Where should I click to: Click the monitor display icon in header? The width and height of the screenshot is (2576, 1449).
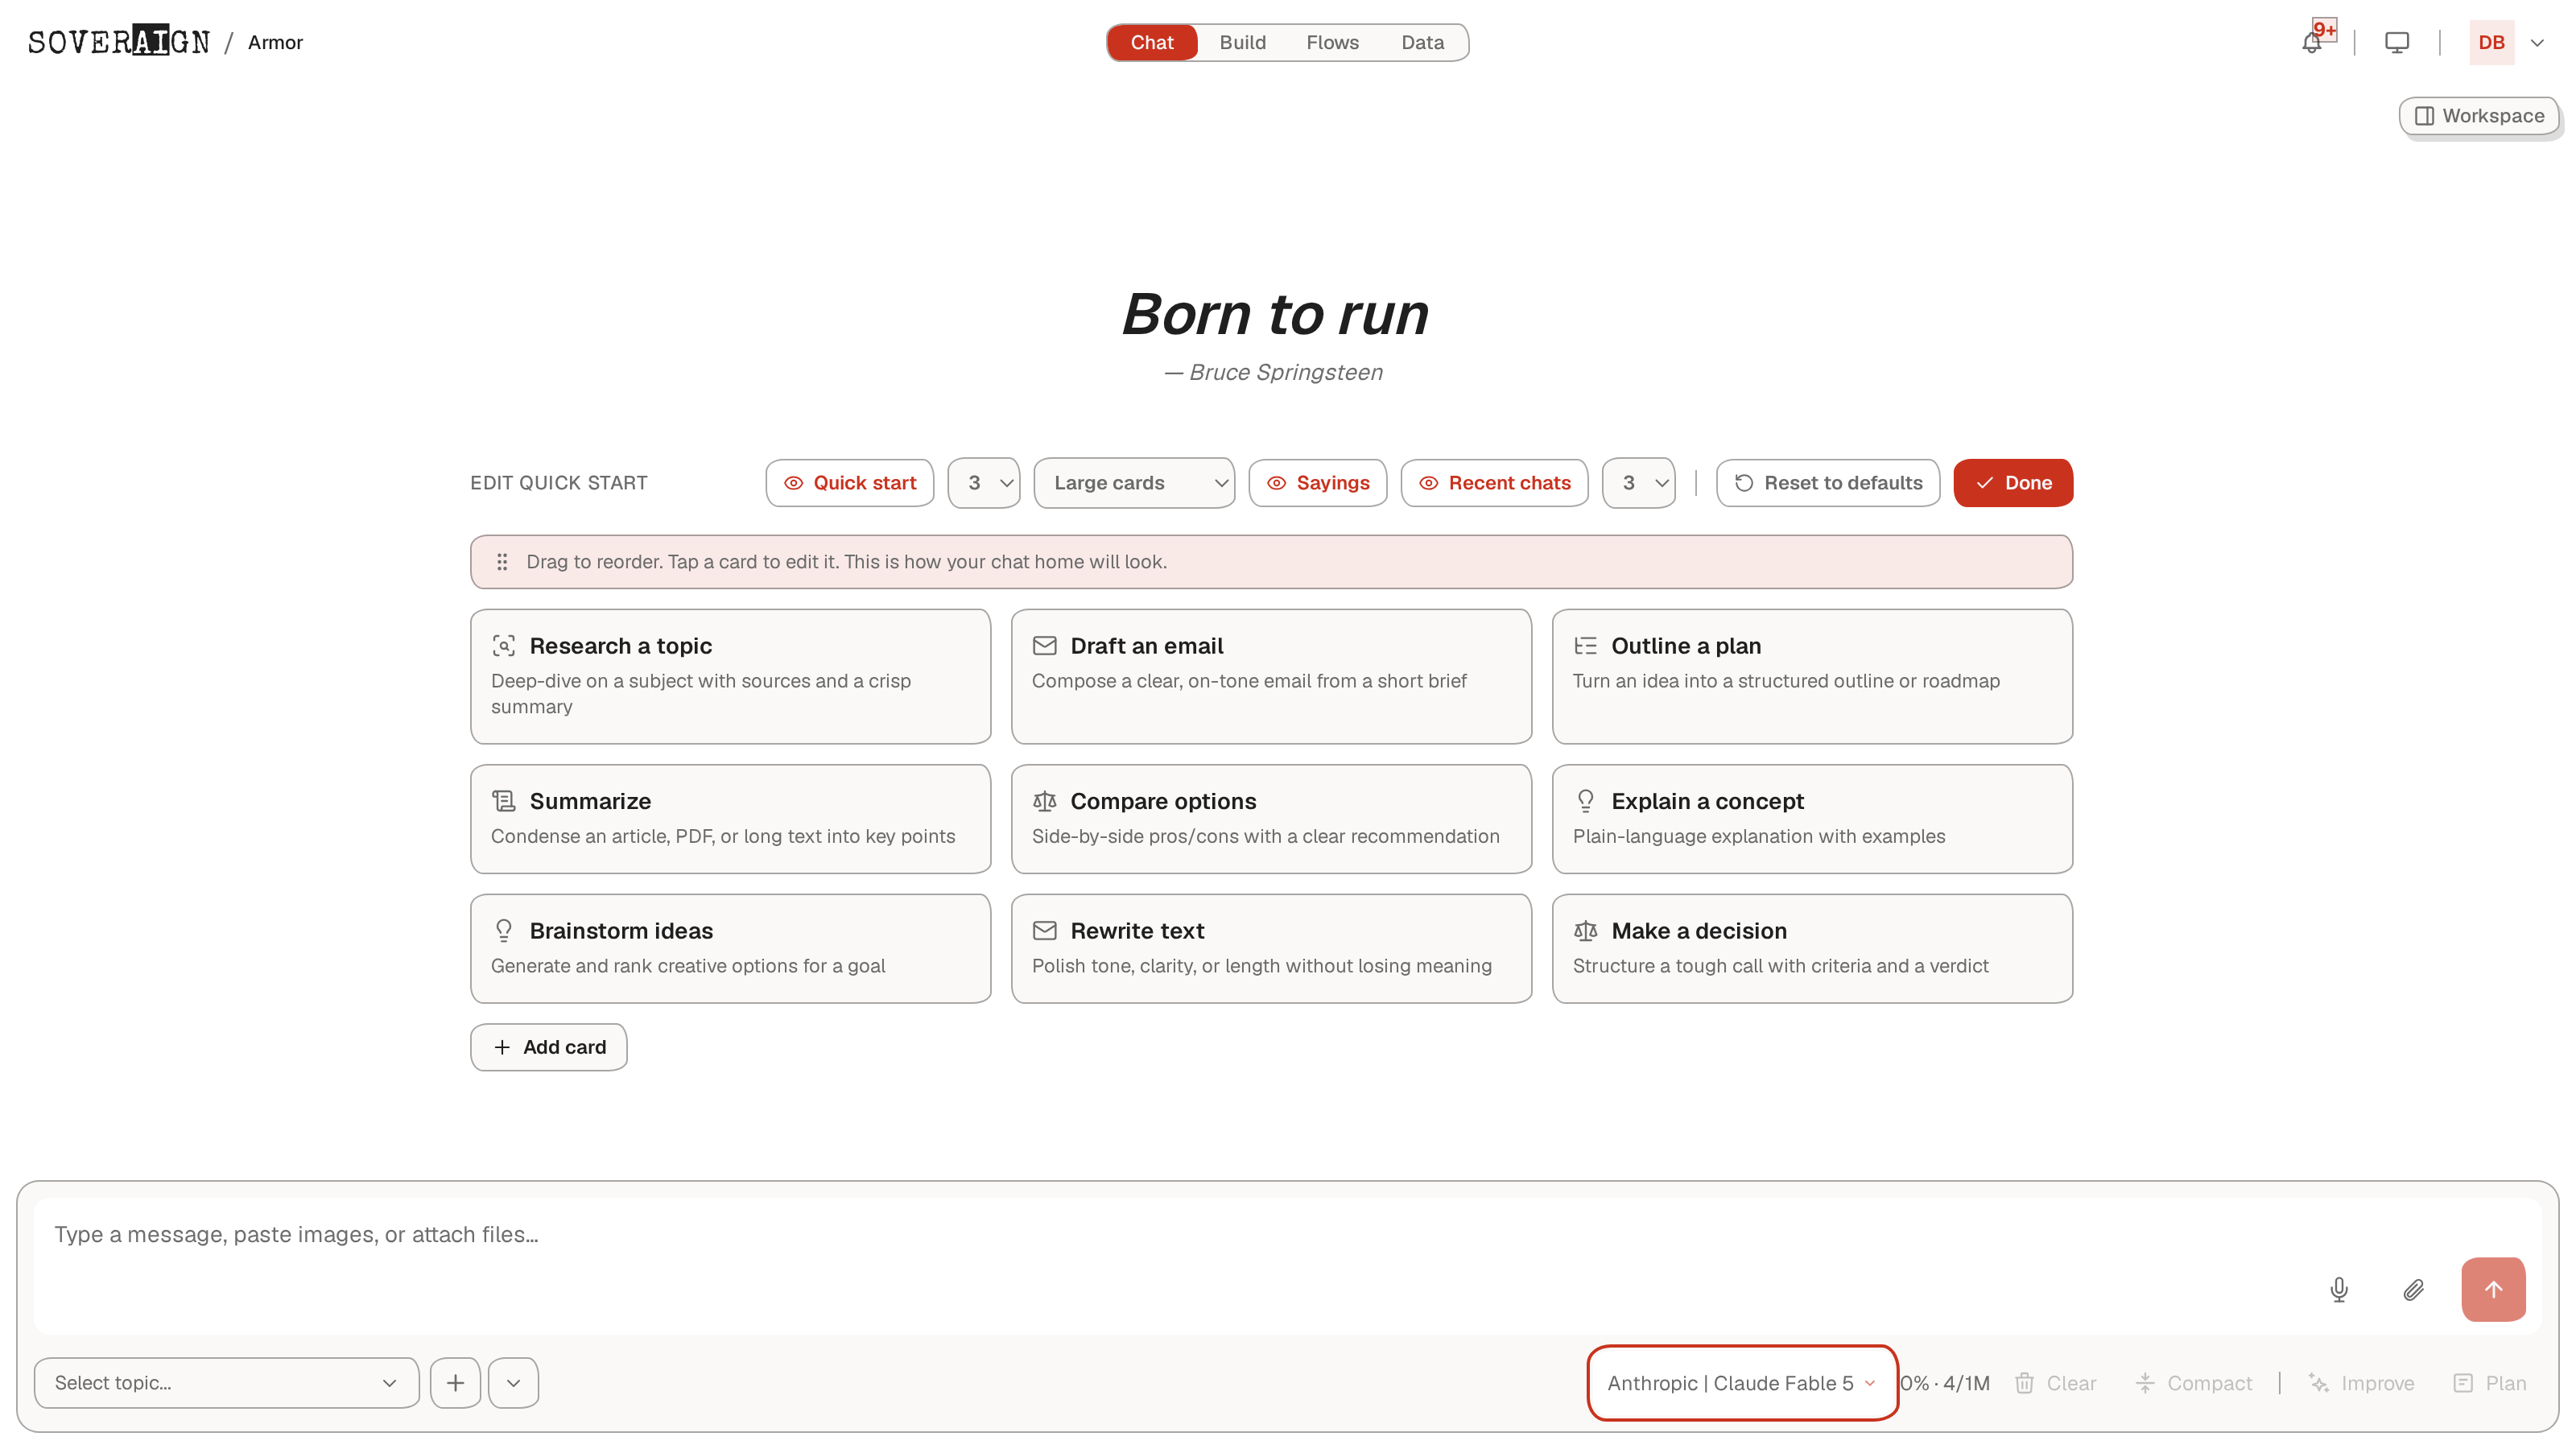[2397, 43]
